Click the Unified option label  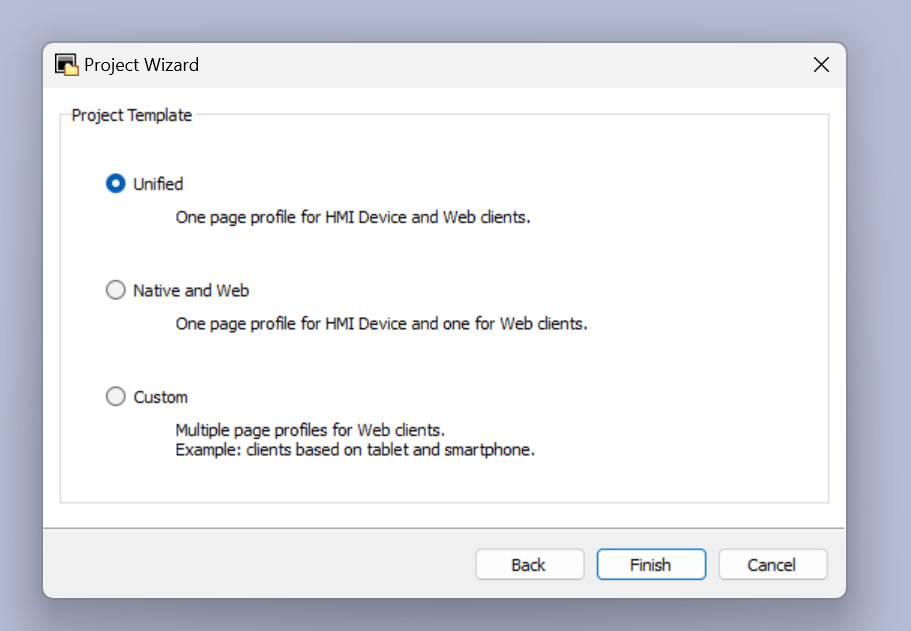(158, 184)
